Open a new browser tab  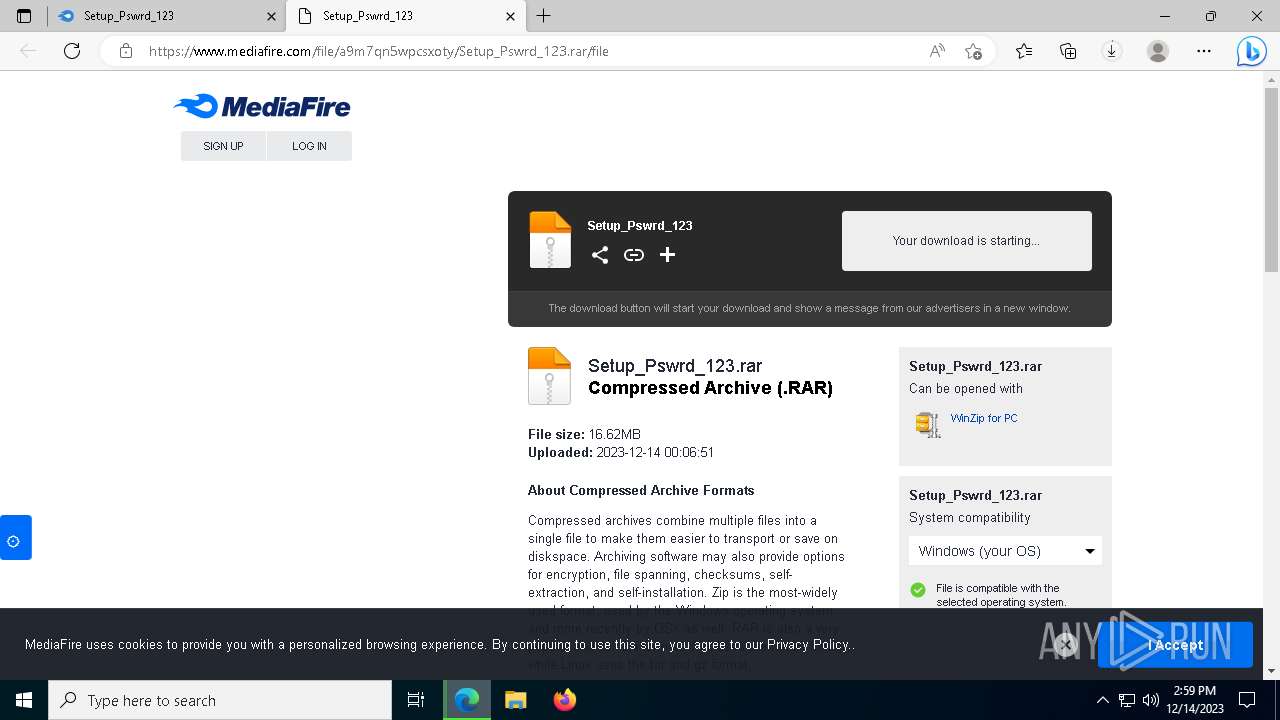click(x=544, y=16)
